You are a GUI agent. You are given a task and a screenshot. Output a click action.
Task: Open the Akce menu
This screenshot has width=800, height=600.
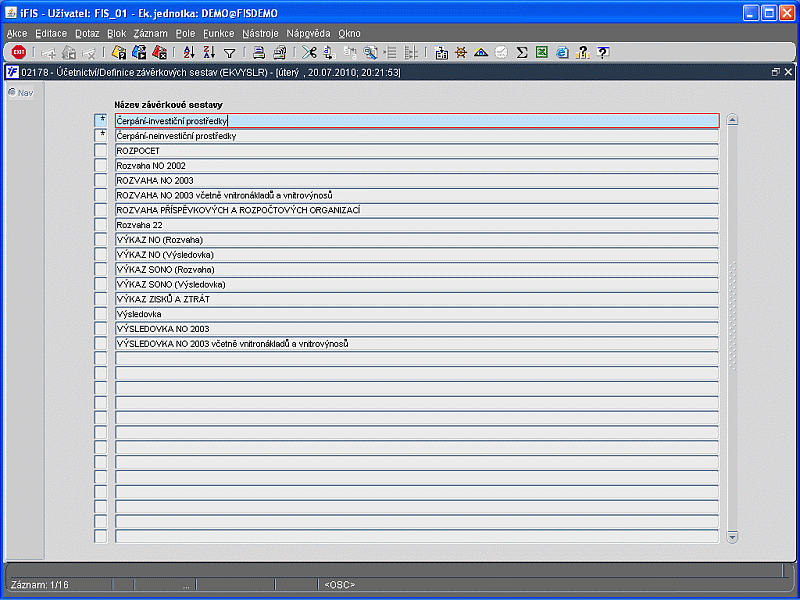point(17,34)
